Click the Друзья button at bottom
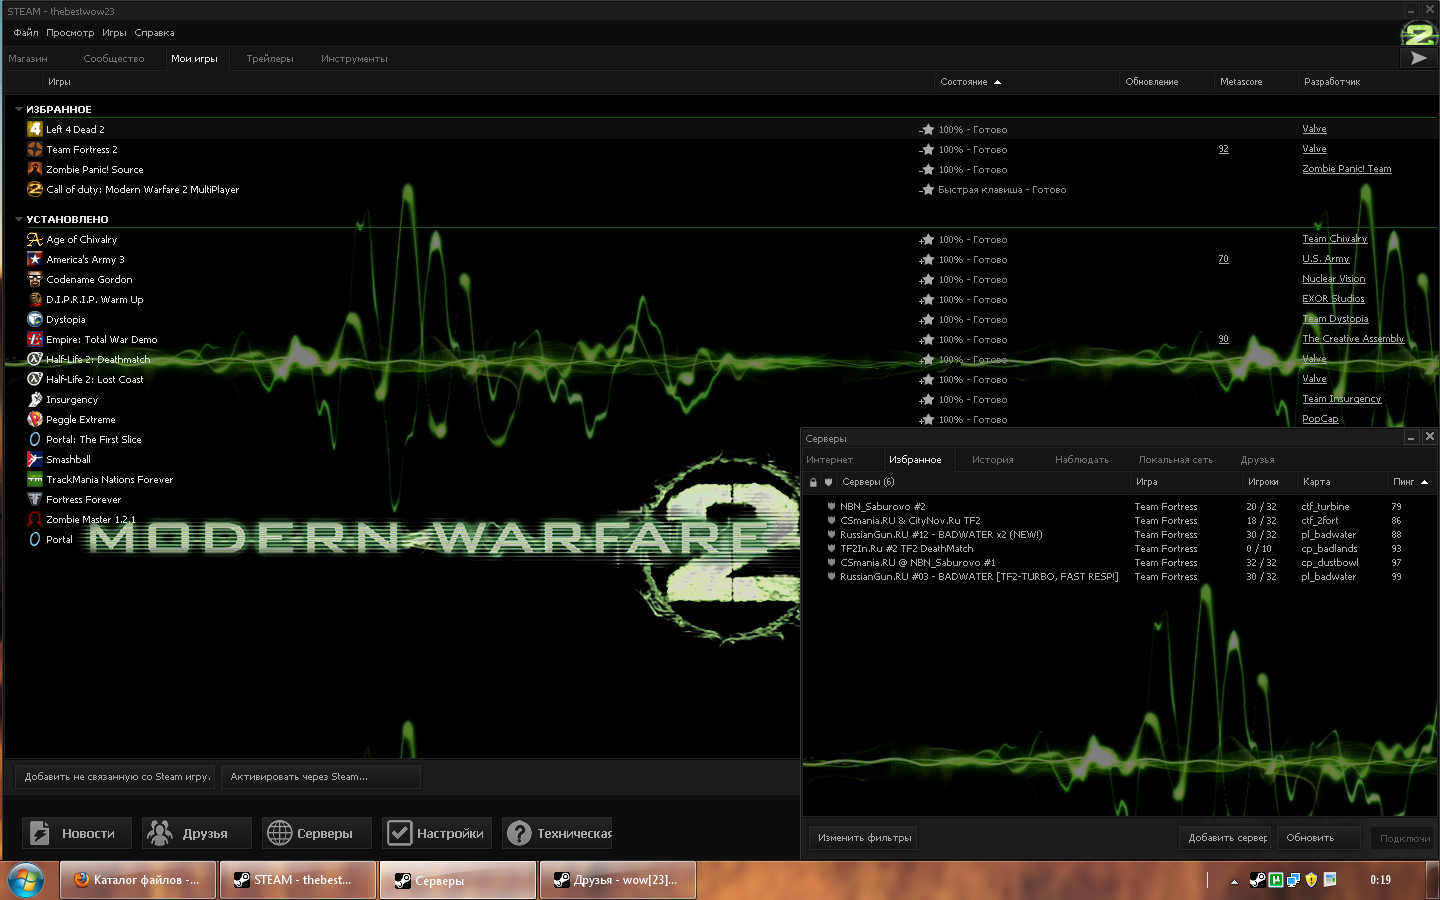This screenshot has width=1440, height=900. coord(196,833)
